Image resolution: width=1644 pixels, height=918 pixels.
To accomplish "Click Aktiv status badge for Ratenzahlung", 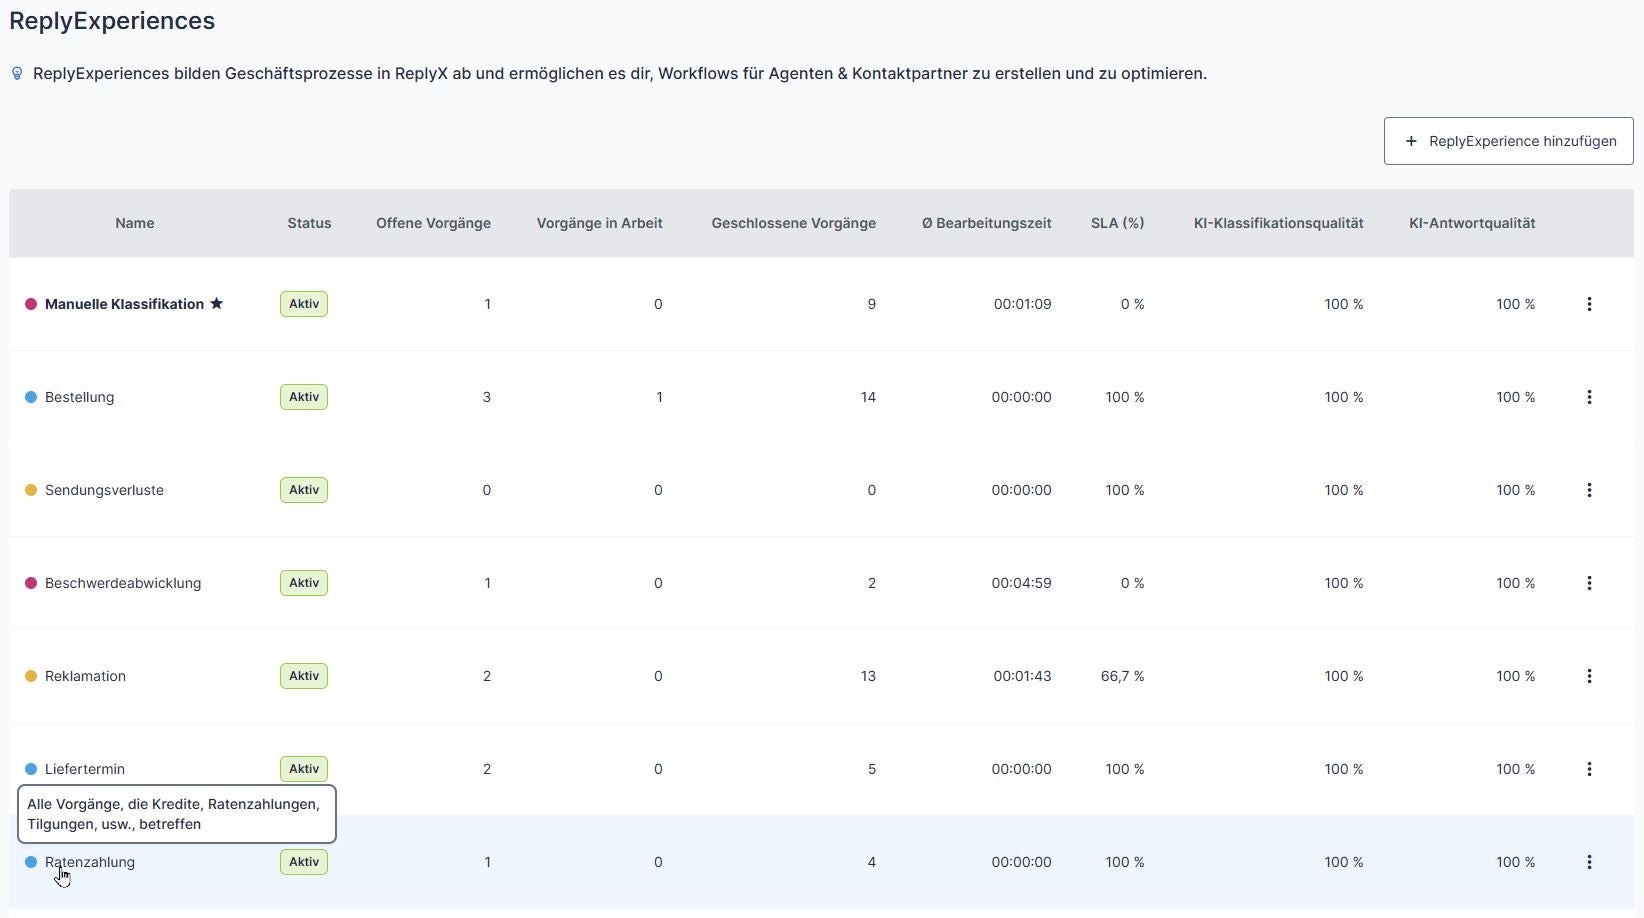I will tap(304, 862).
